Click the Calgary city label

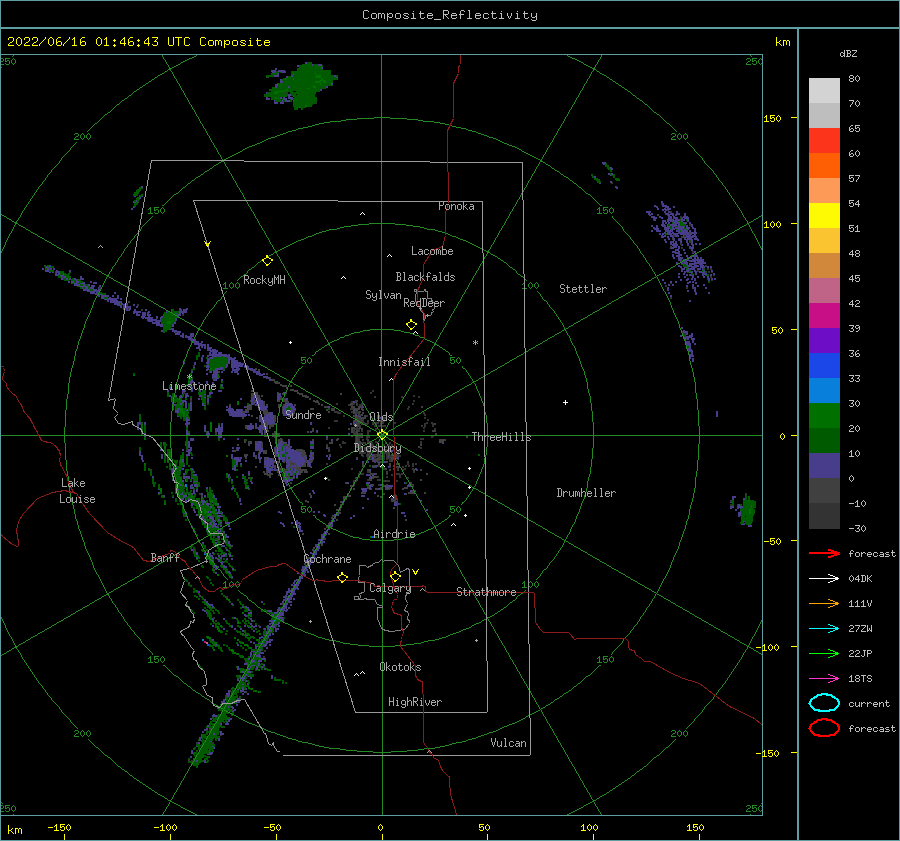click(x=390, y=588)
